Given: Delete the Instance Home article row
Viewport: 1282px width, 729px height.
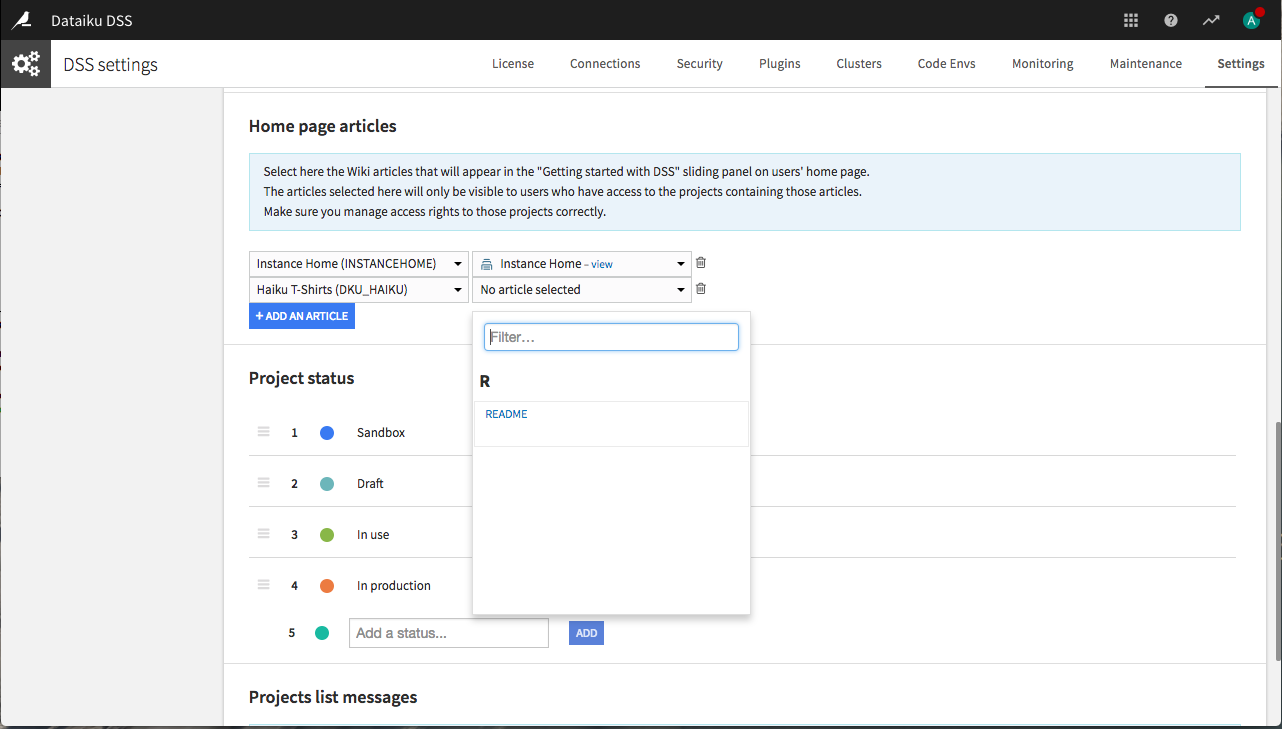Looking at the screenshot, I should pos(701,263).
